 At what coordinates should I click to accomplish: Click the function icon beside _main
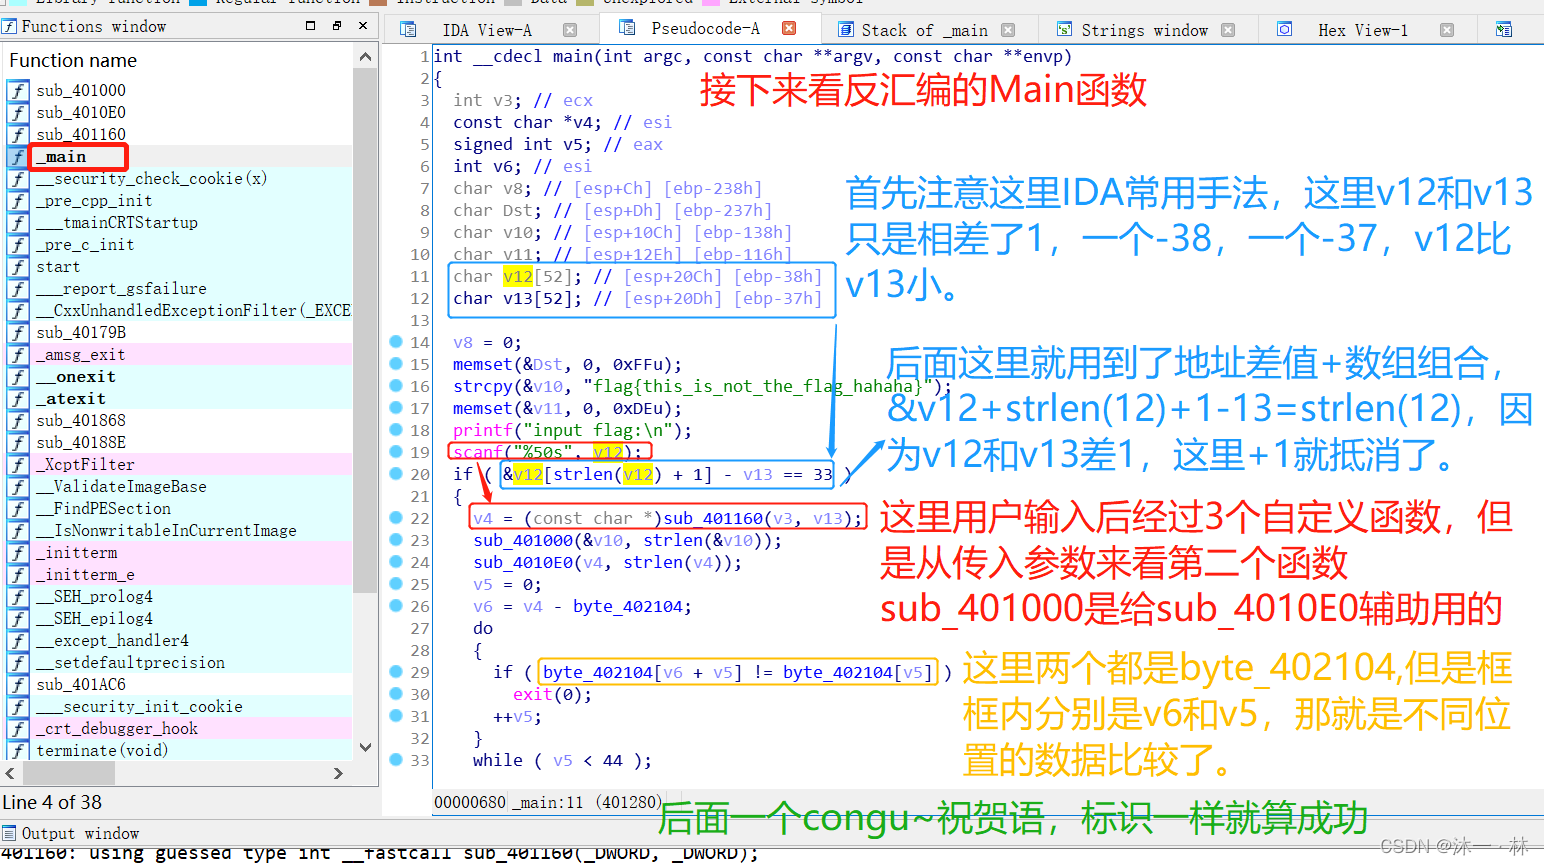pos(18,157)
